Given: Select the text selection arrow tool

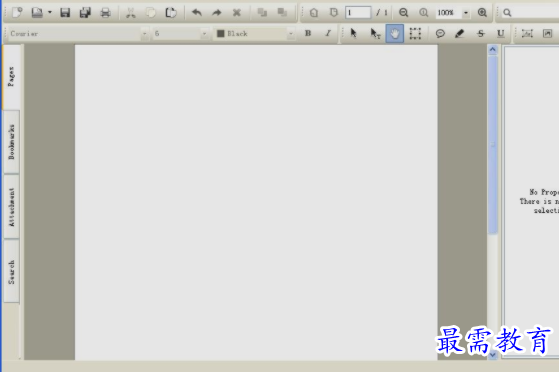Looking at the screenshot, I should tap(375, 34).
